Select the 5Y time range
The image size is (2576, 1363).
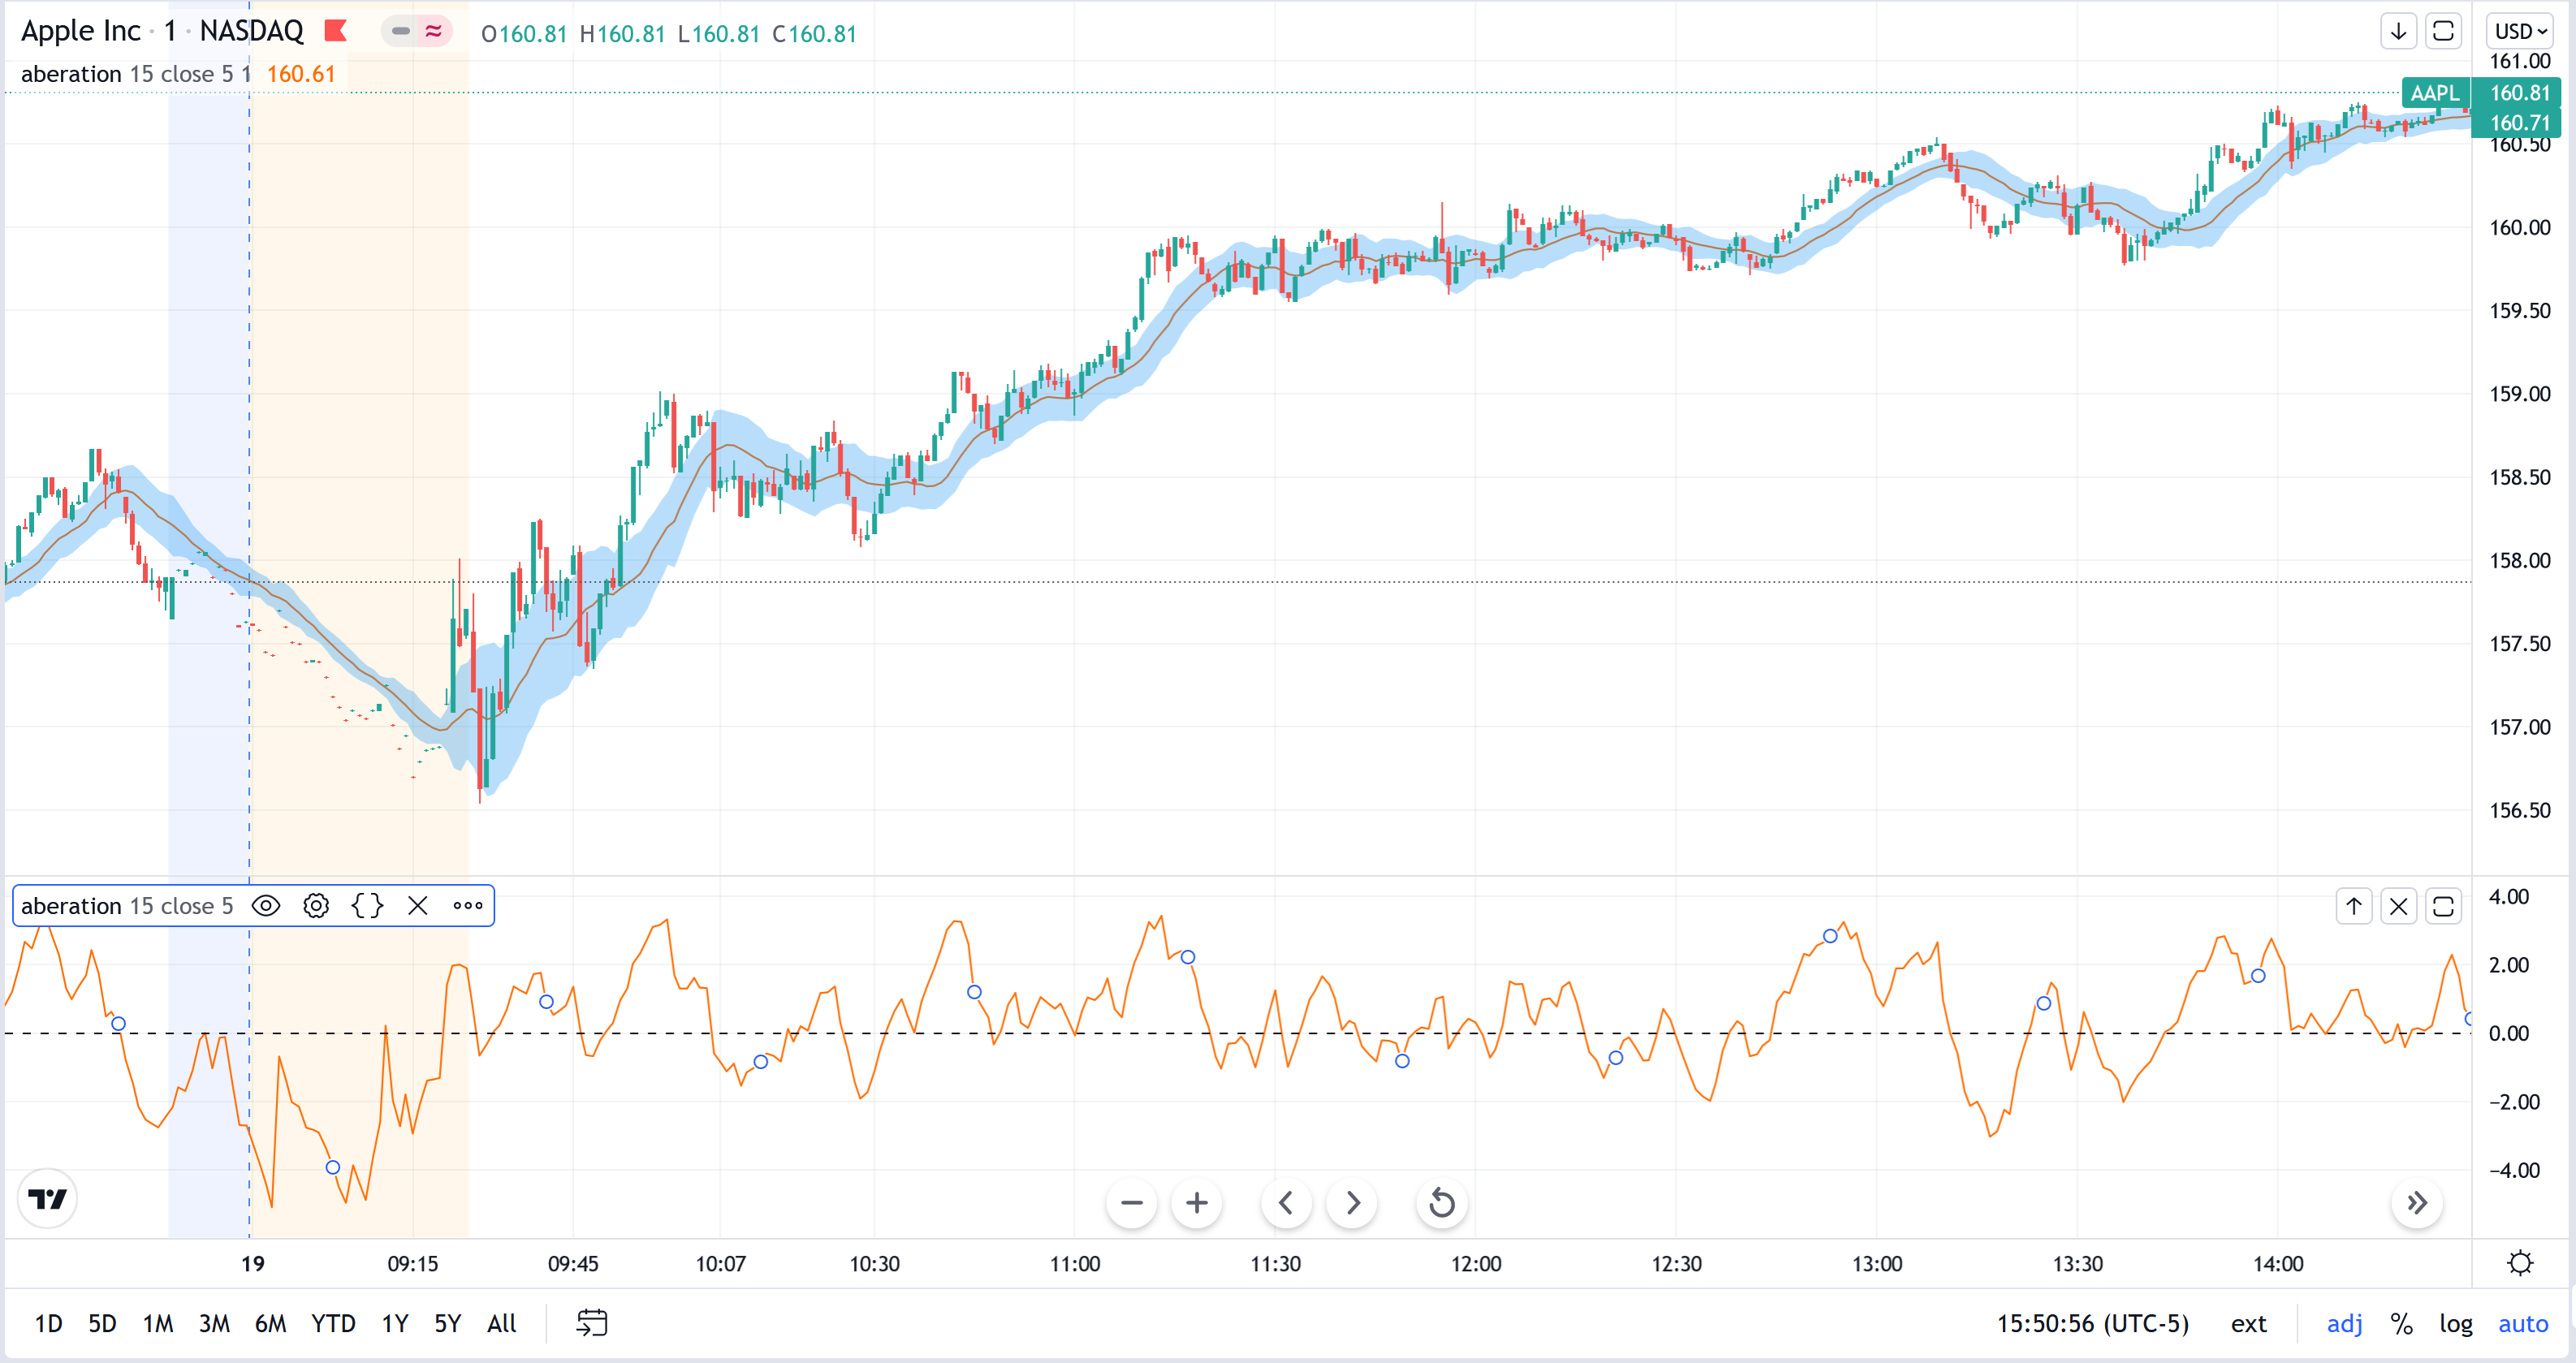(447, 1324)
